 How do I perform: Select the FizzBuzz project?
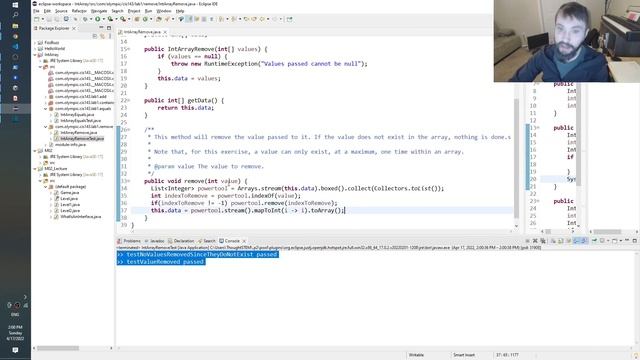tap(51, 42)
